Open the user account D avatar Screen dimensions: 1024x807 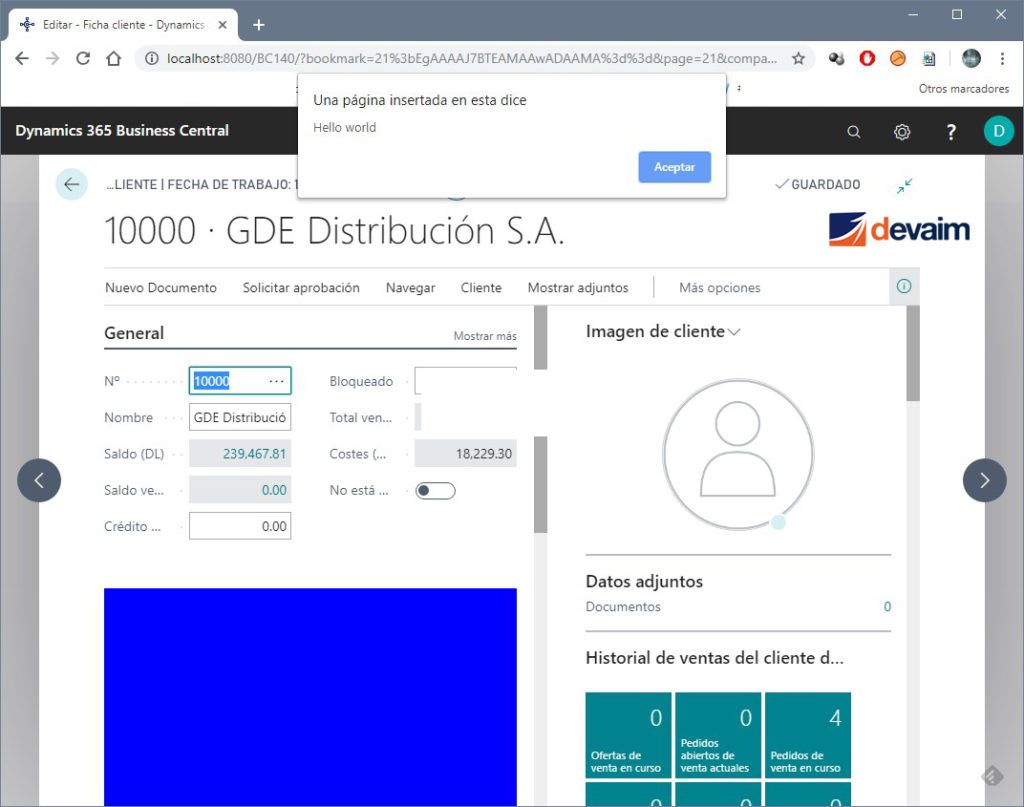point(999,131)
